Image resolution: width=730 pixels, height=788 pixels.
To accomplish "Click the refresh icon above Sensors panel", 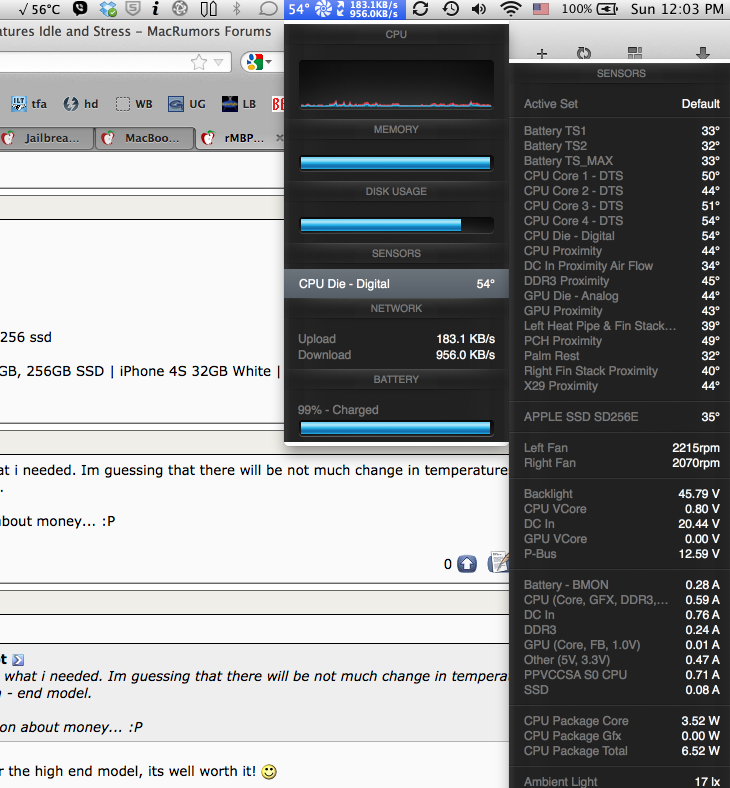I will (584, 53).
